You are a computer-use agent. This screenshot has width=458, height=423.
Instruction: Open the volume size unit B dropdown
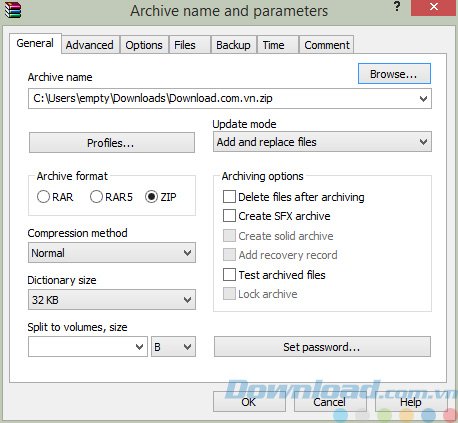pyautogui.click(x=173, y=347)
